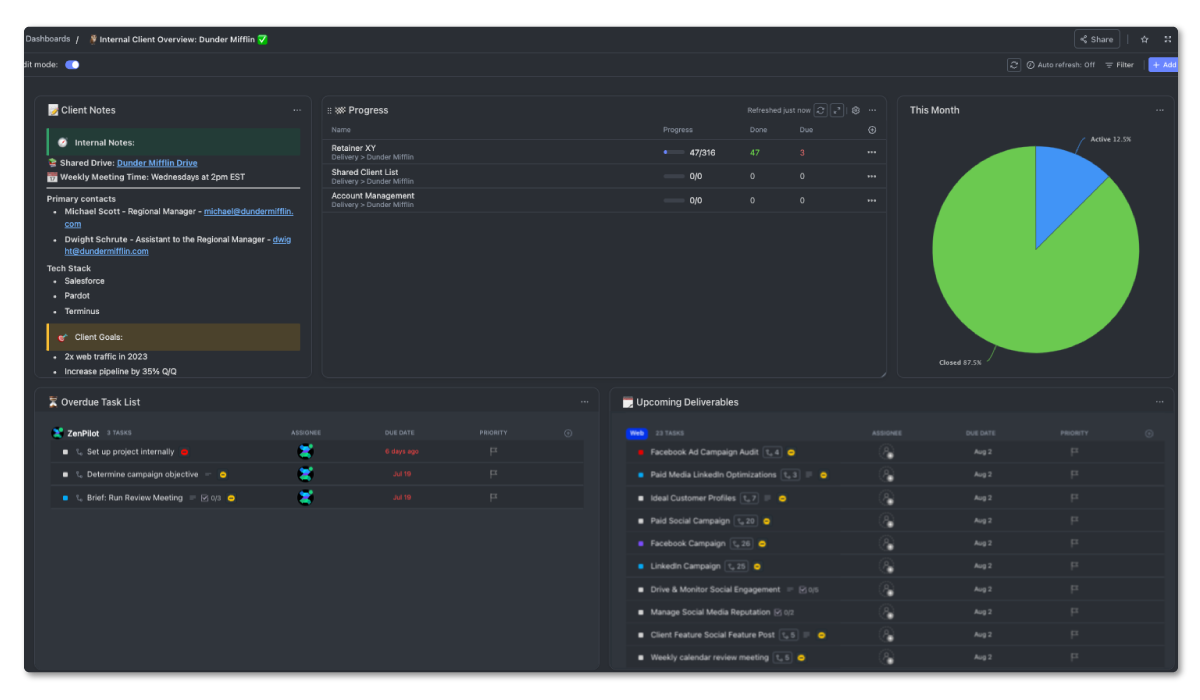Navigate to Dashboards in the breadcrumb
This screenshot has height=700, width=1200.
click(48, 38)
